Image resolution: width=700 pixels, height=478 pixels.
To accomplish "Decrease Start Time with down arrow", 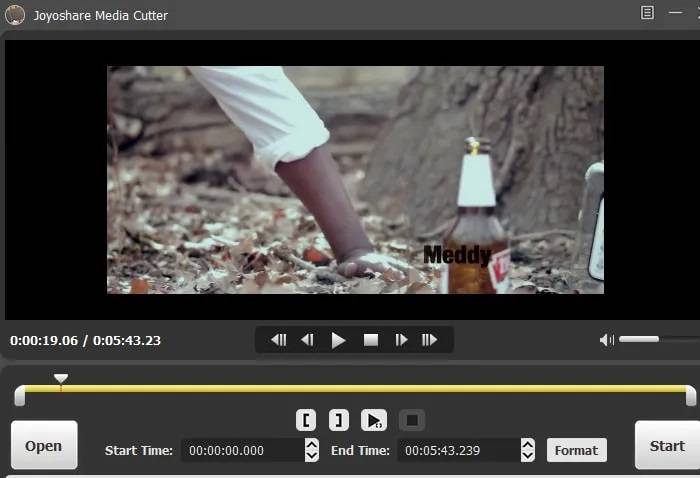I will [x=312, y=456].
